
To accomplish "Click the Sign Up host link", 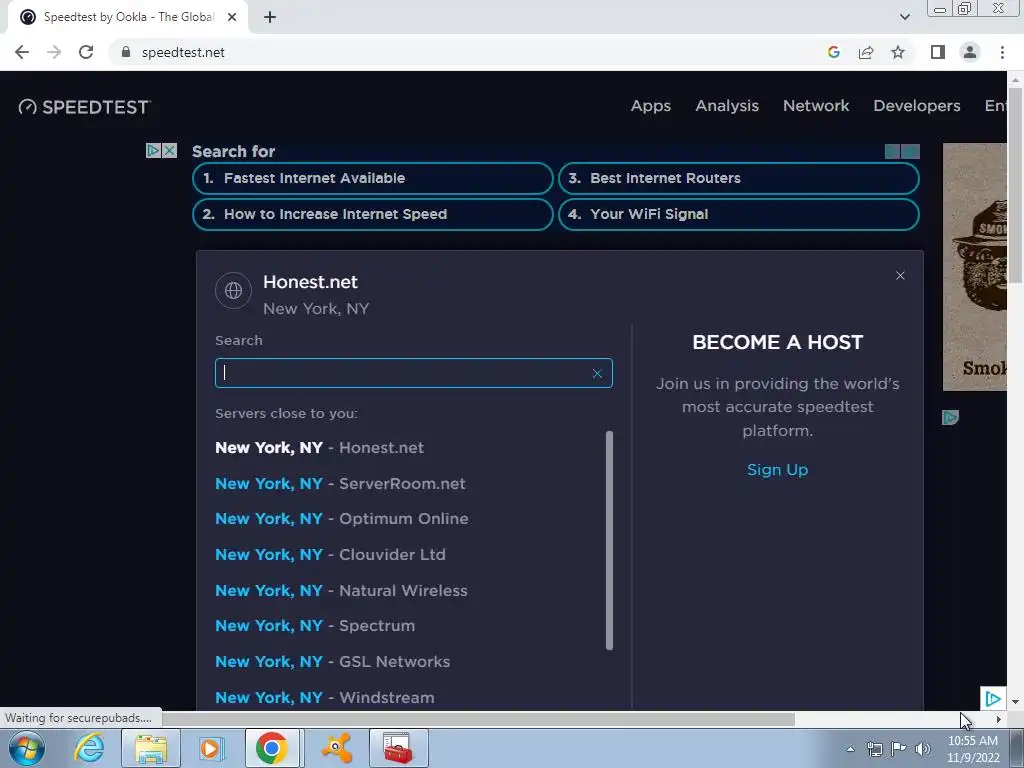I will coord(777,470).
